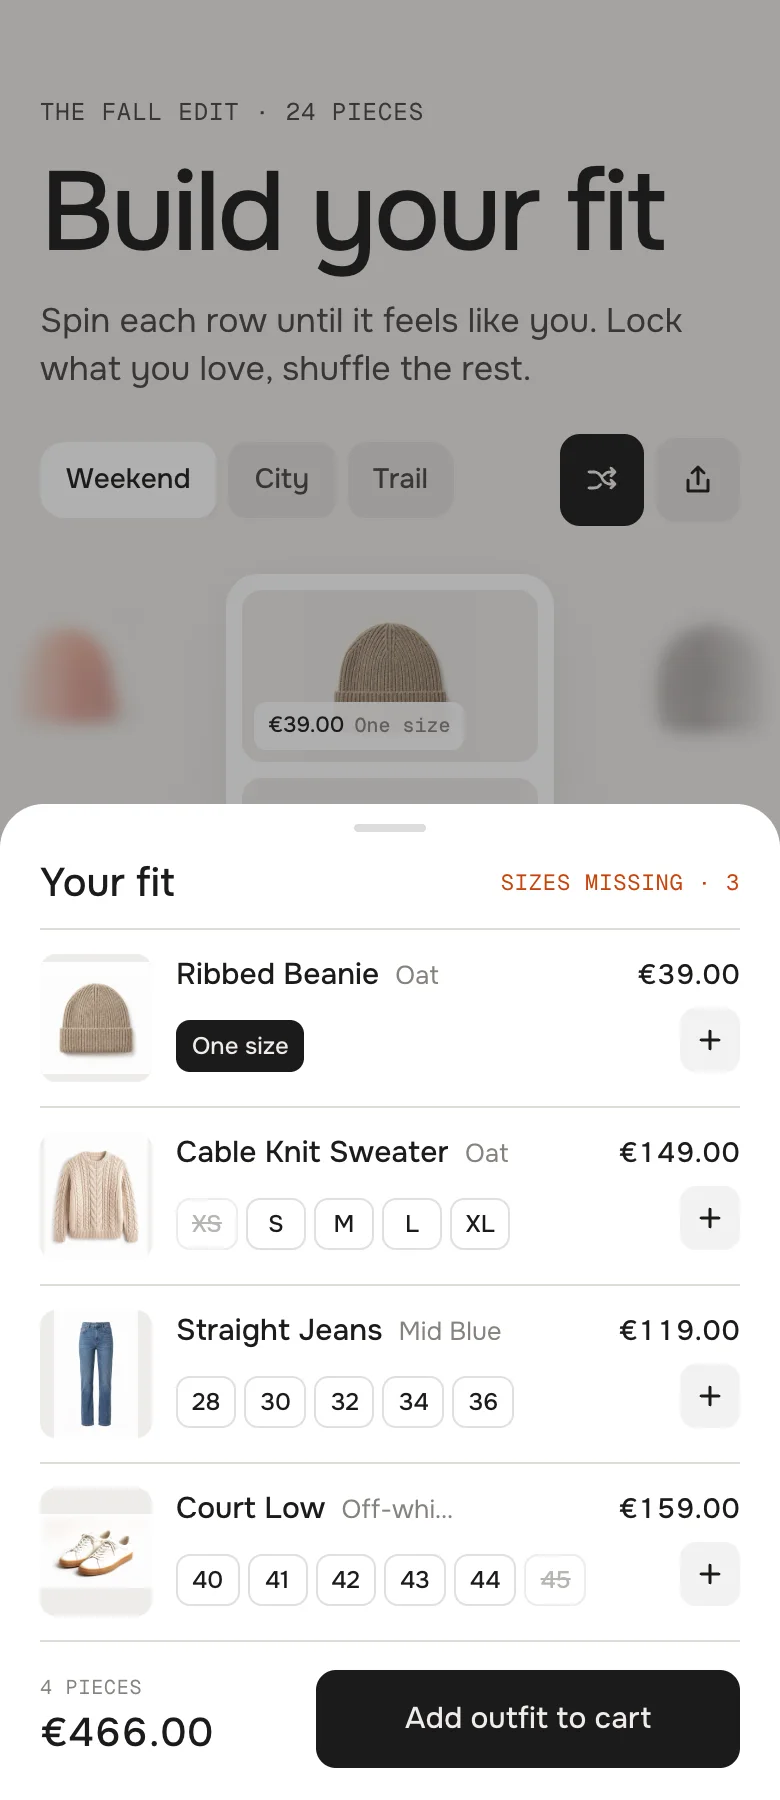Select size M for the sweater
780x1800 pixels.
pos(344,1224)
